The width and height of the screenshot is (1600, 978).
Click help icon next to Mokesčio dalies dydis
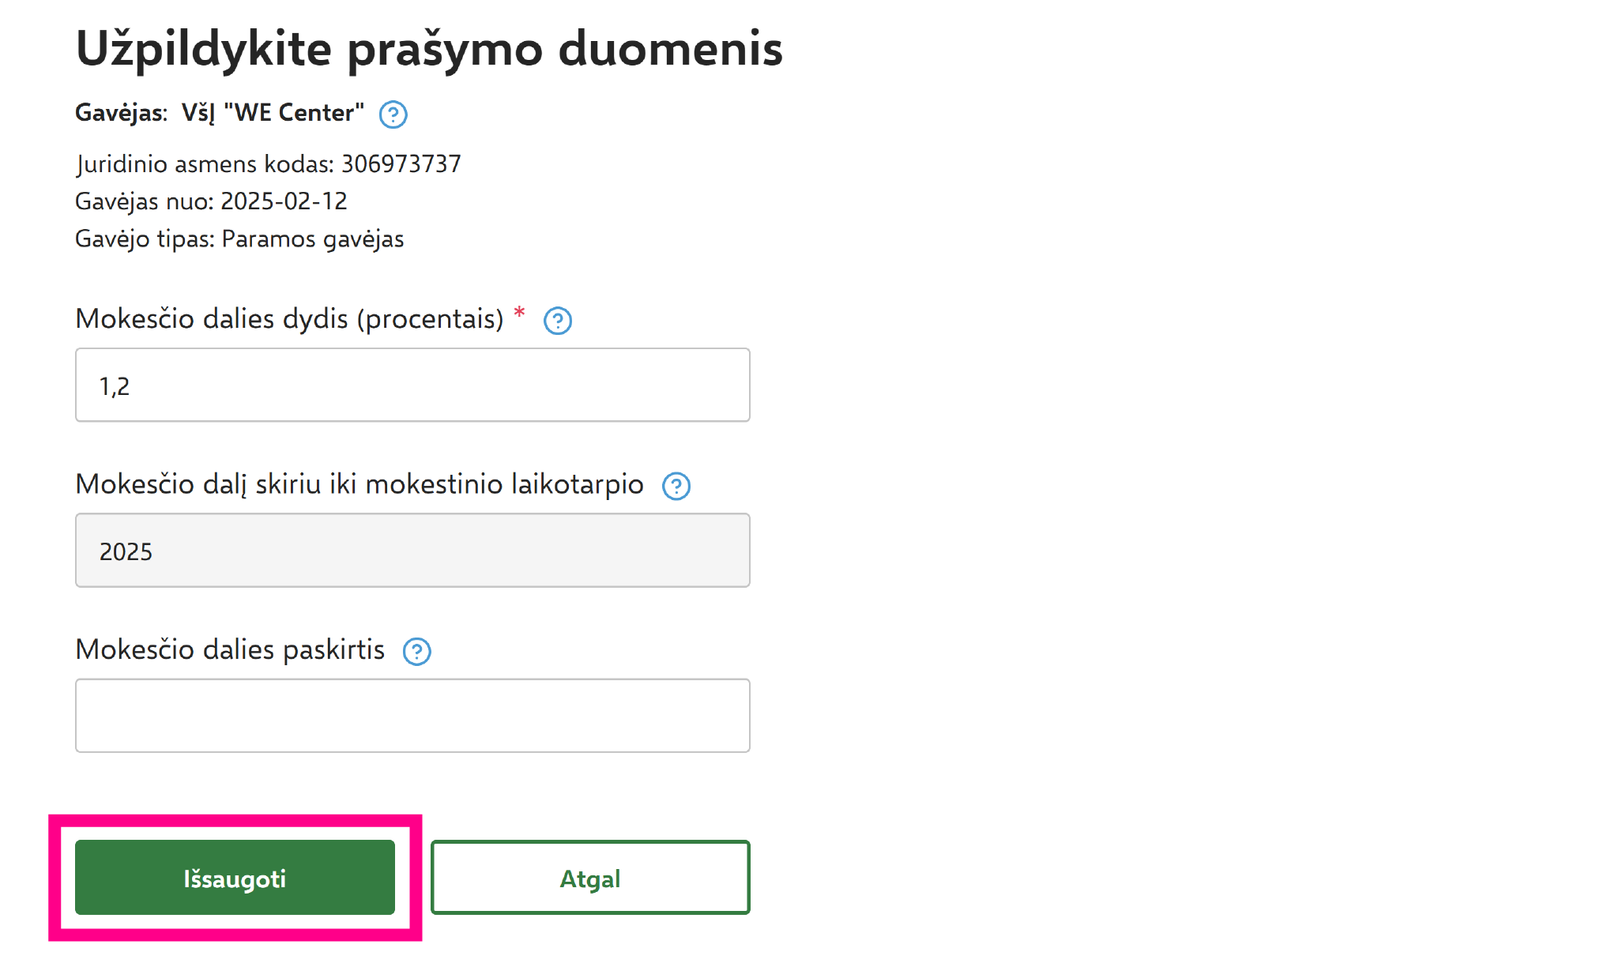pyautogui.click(x=557, y=321)
